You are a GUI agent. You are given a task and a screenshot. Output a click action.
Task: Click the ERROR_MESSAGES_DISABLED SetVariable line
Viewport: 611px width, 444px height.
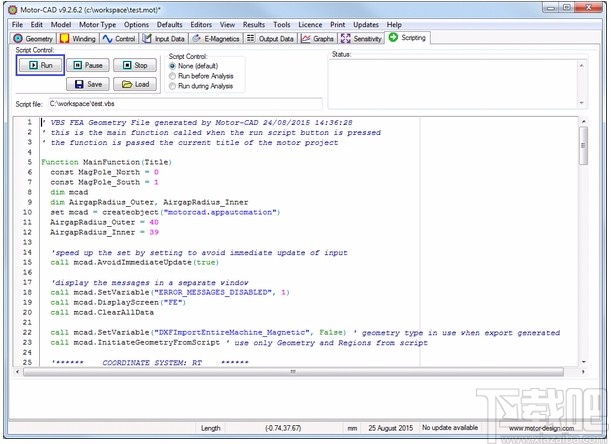(x=170, y=292)
